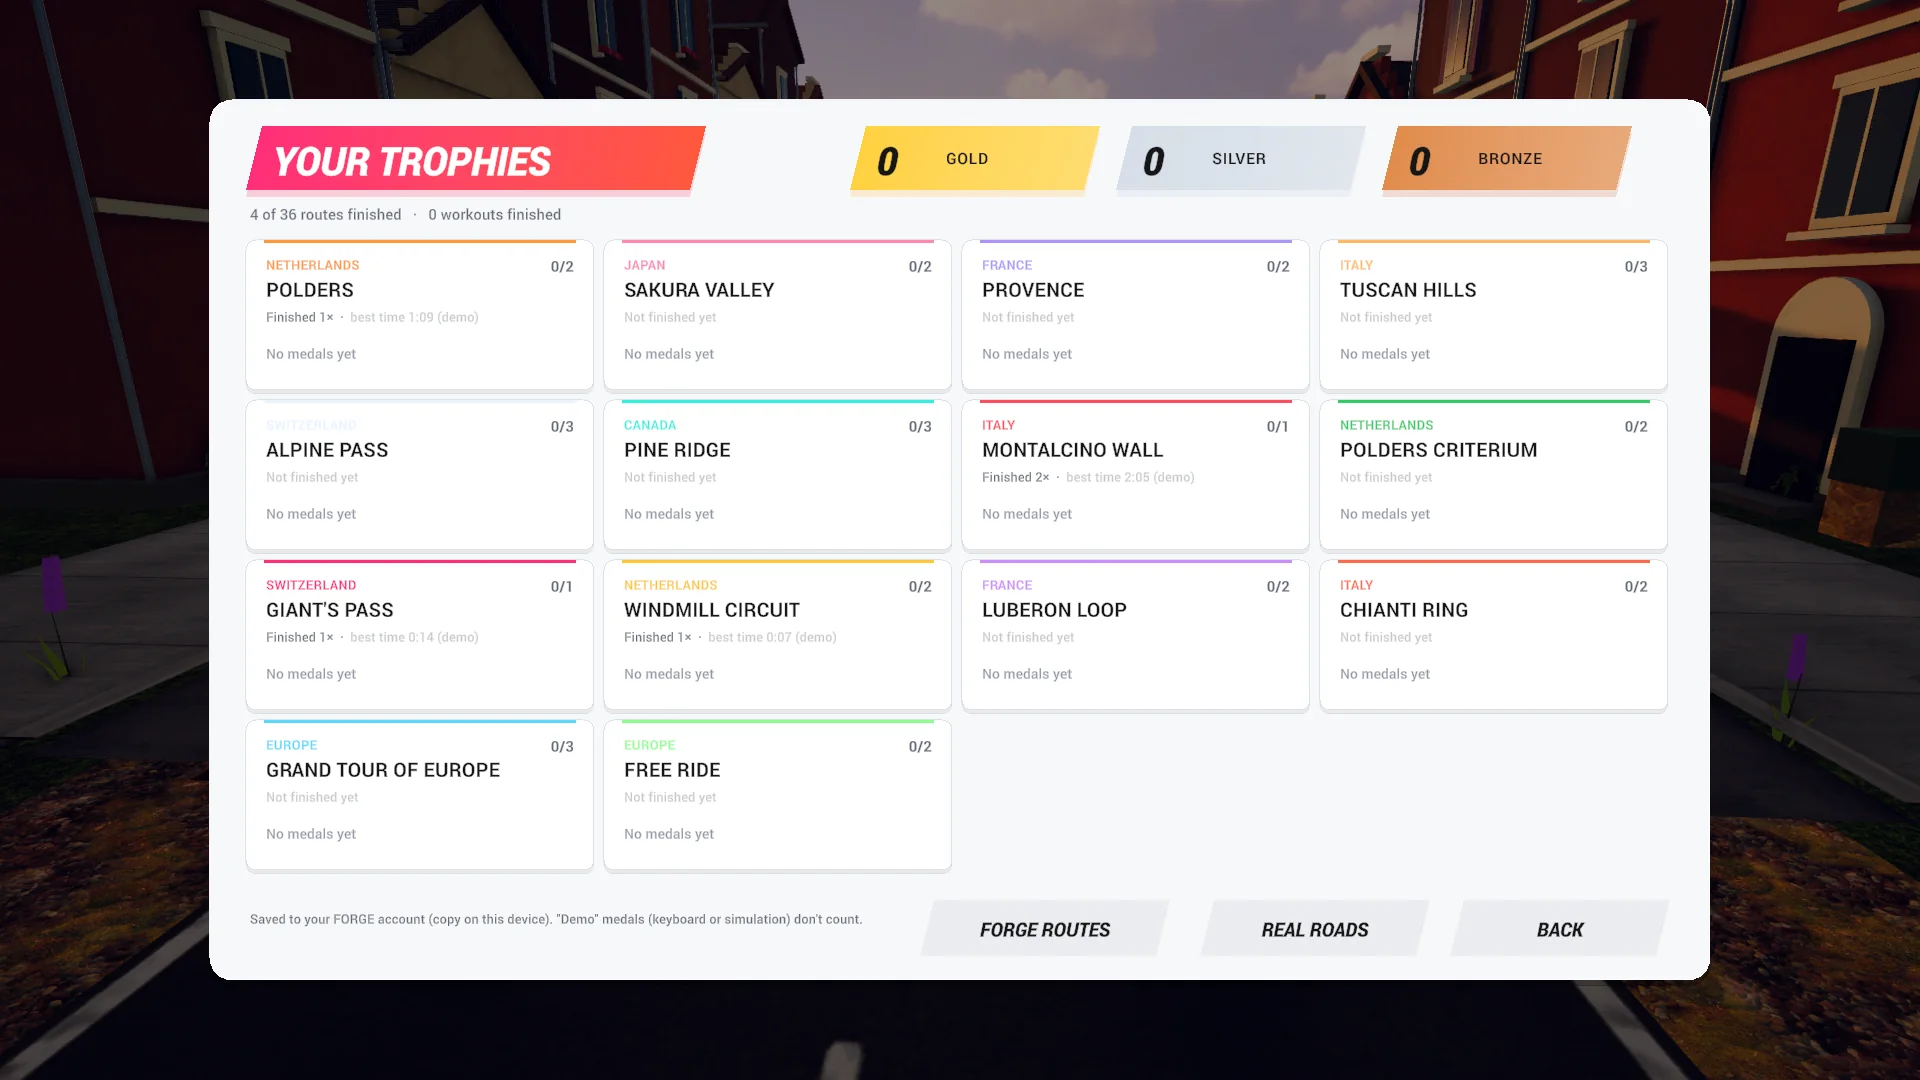
Task: Select the Grand Tour of Europe card
Action: [420, 795]
